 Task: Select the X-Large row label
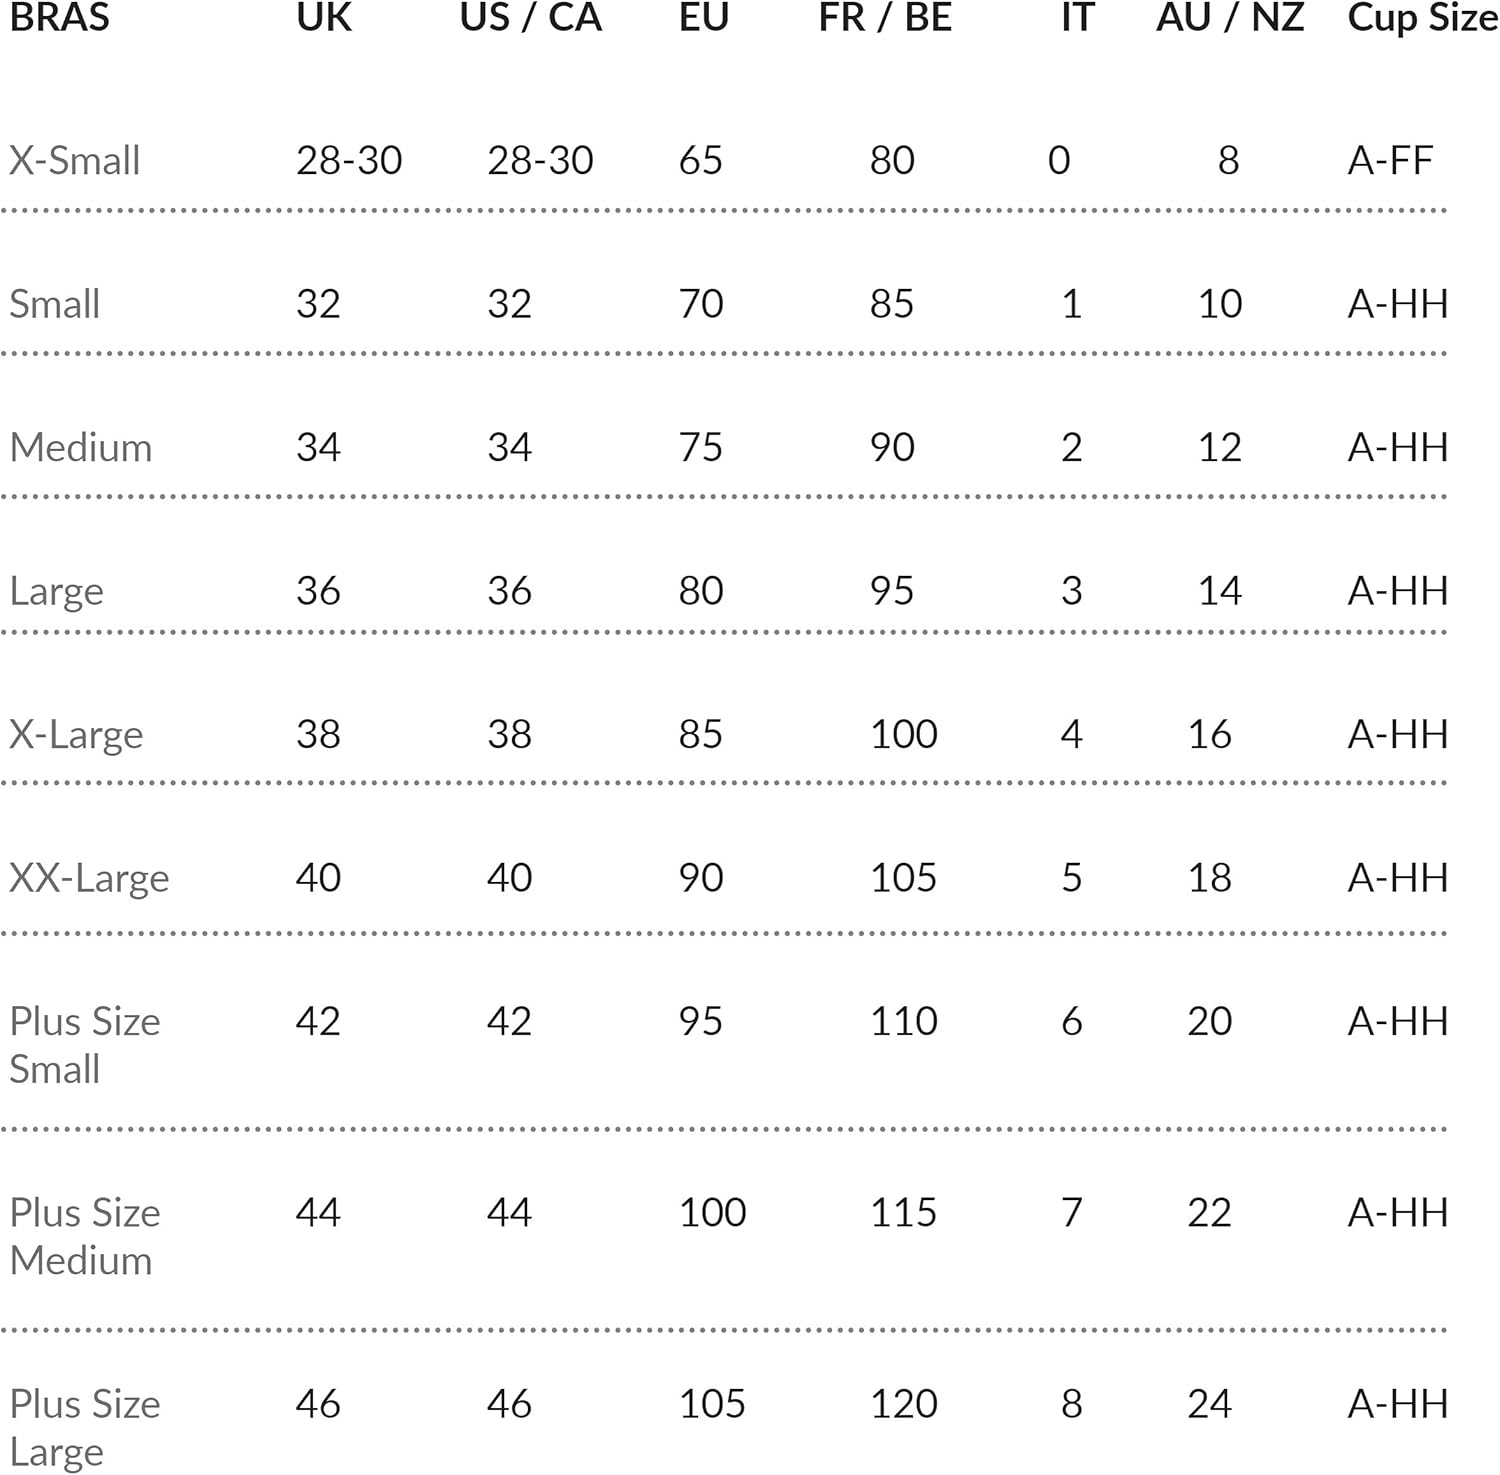(76, 735)
